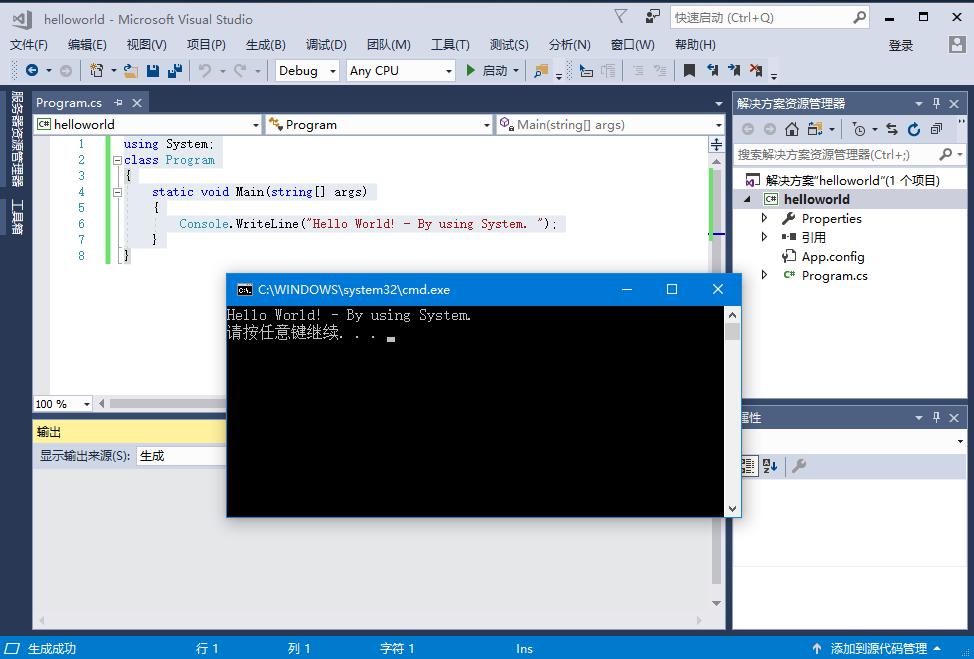Viewport: 974px width, 659px height.
Task: Click the Collapse All icon in Solution Explorer
Action: (x=936, y=129)
